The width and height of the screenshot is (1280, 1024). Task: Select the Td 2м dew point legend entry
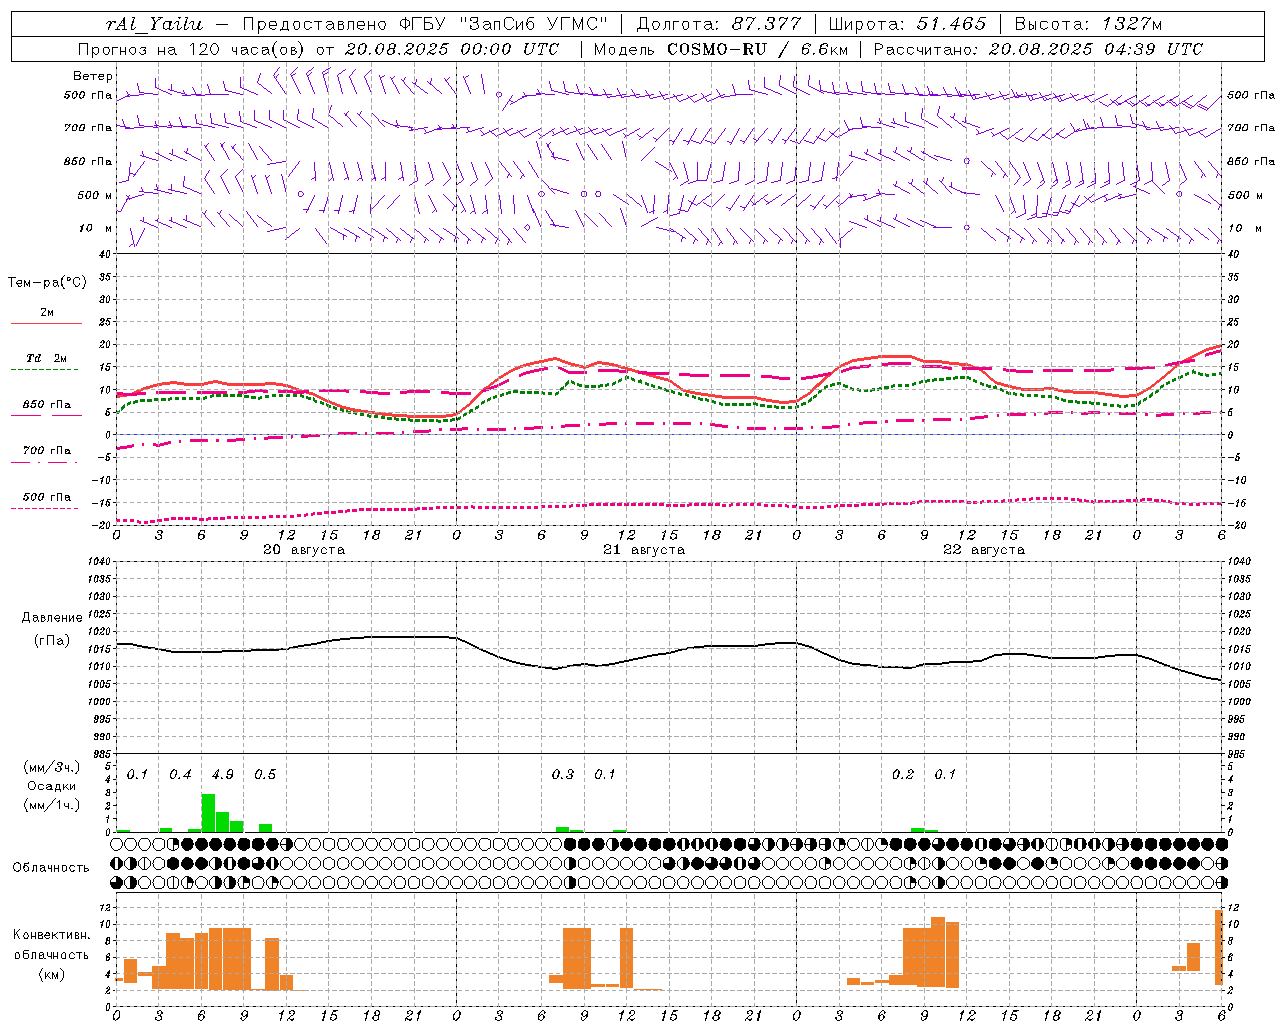pos(46,358)
